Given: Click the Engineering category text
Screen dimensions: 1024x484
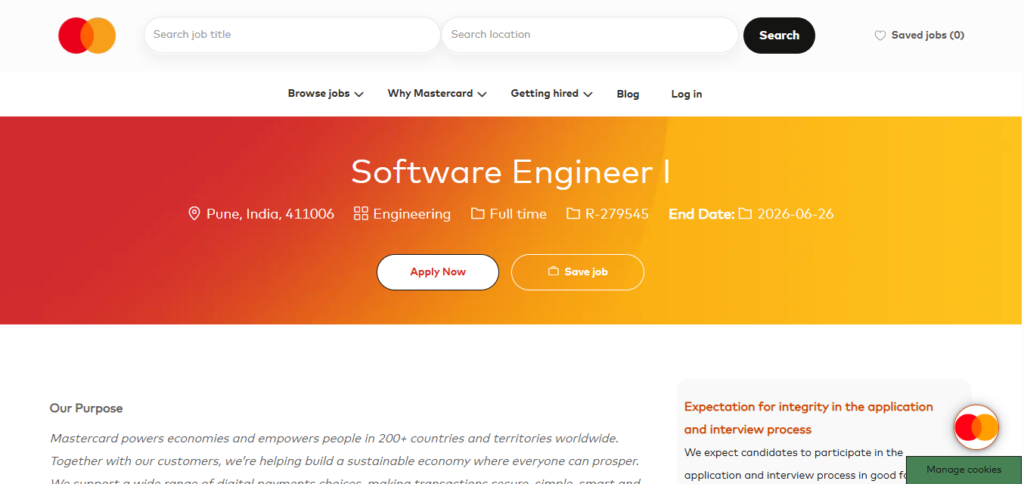Looking at the screenshot, I should (x=412, y=214).
